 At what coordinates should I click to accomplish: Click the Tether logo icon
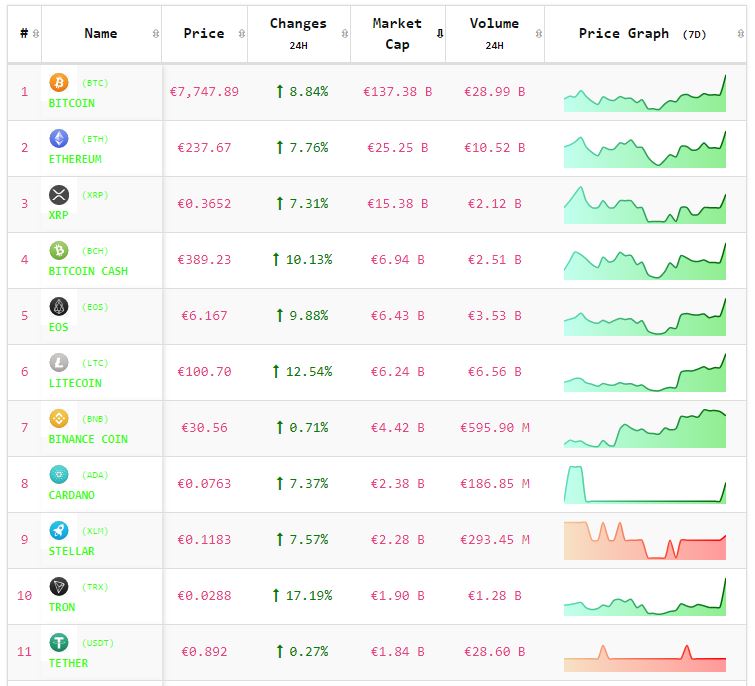58,643
